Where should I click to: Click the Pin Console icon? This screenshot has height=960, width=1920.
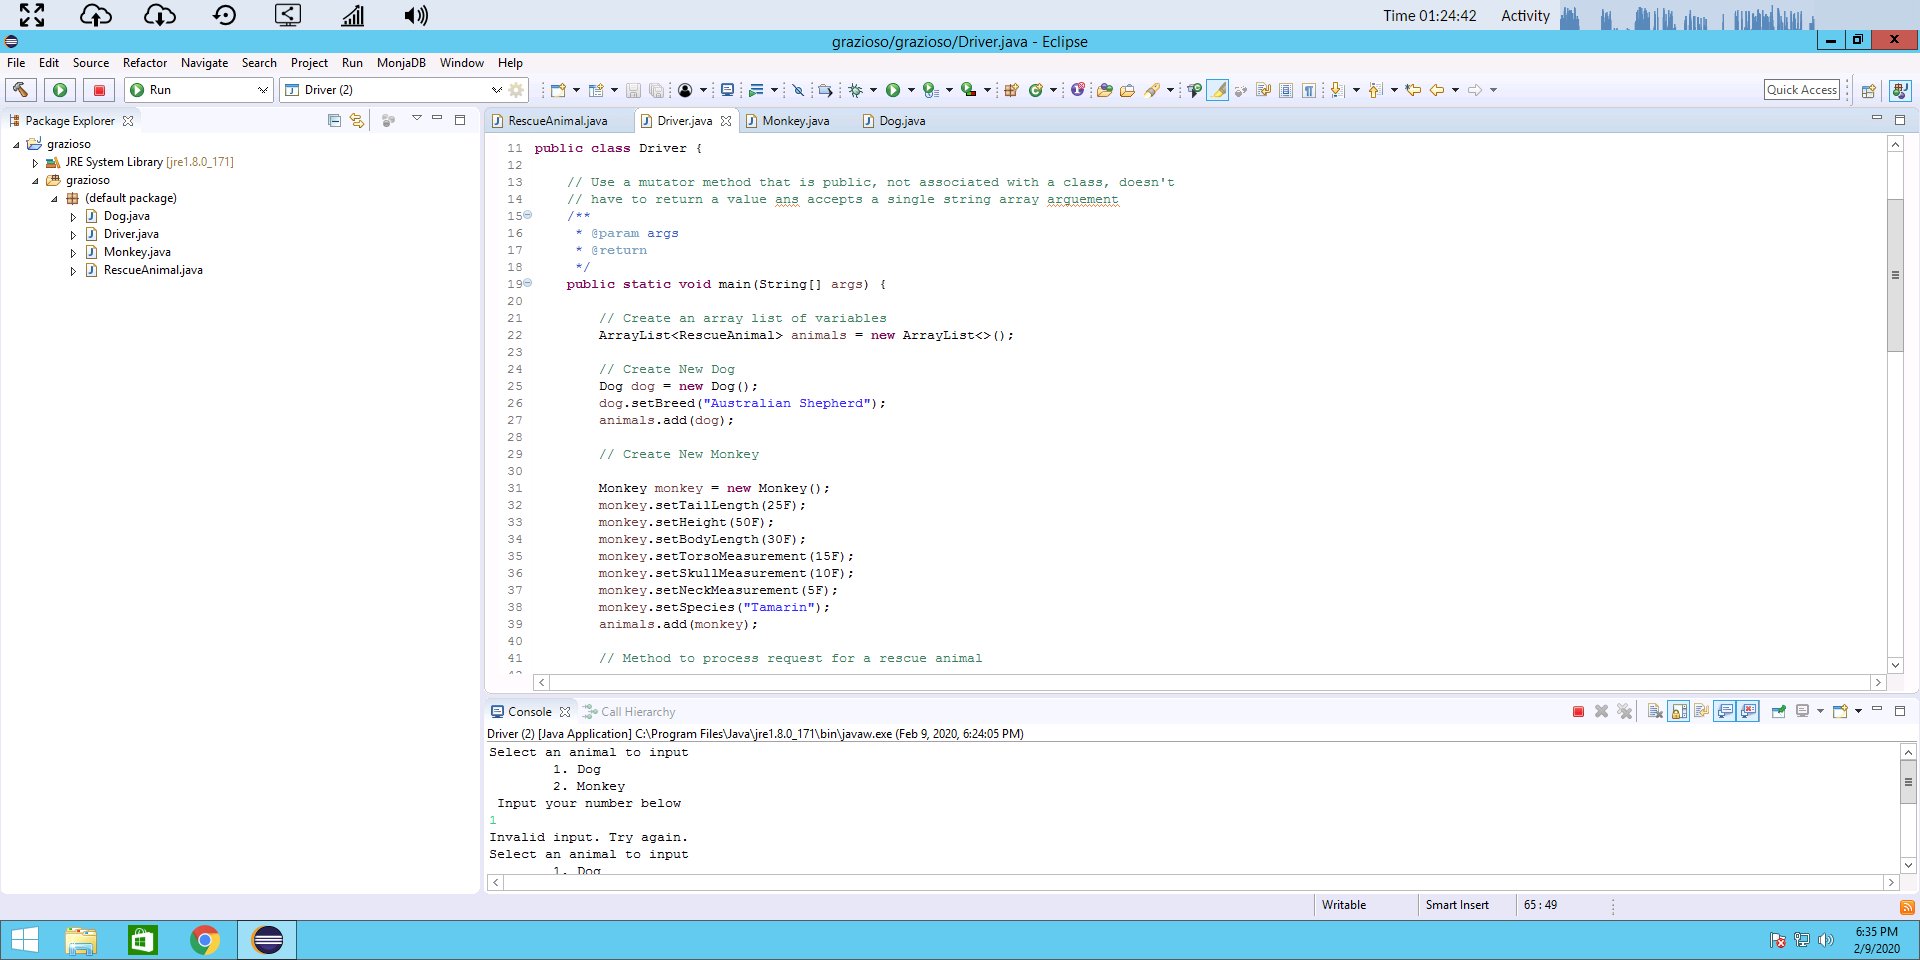1778,712
